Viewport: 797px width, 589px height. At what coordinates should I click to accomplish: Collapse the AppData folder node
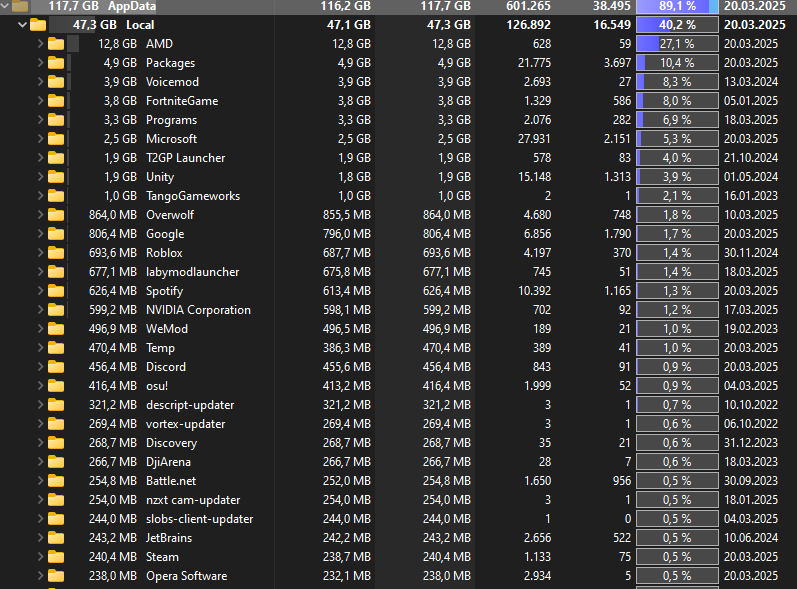[4, 6]
